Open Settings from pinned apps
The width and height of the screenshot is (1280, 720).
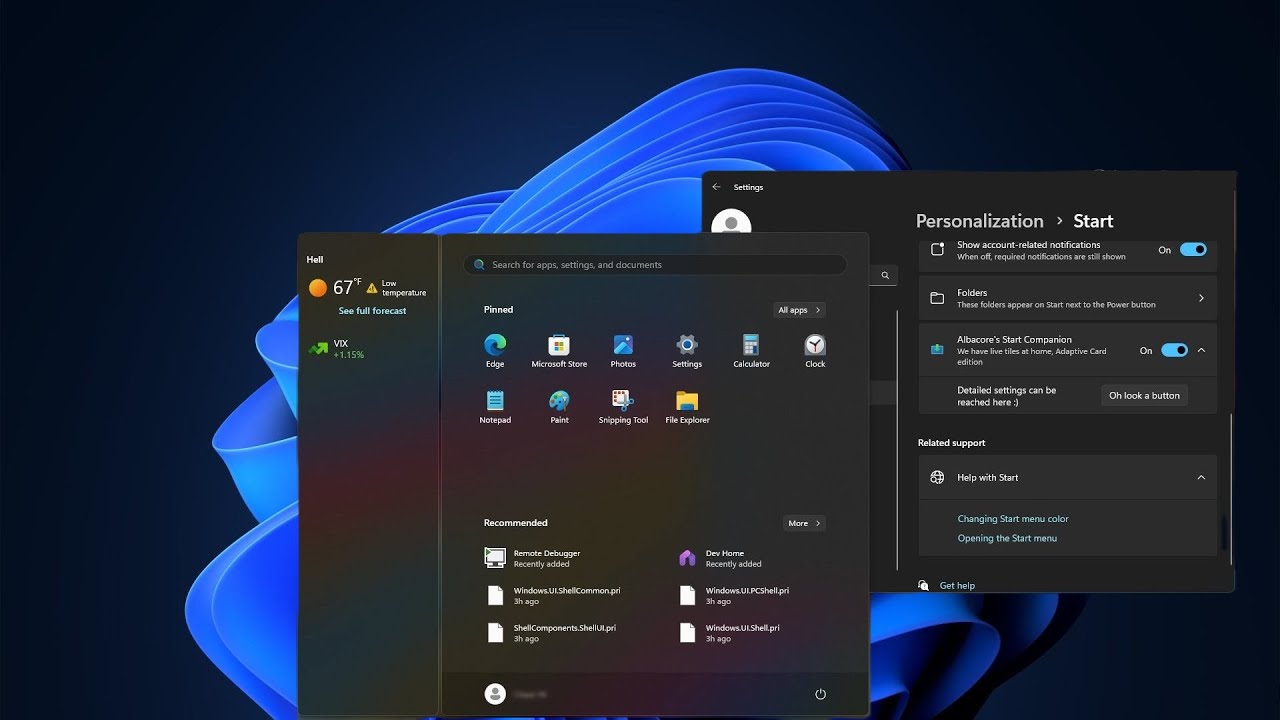point(687,351)
